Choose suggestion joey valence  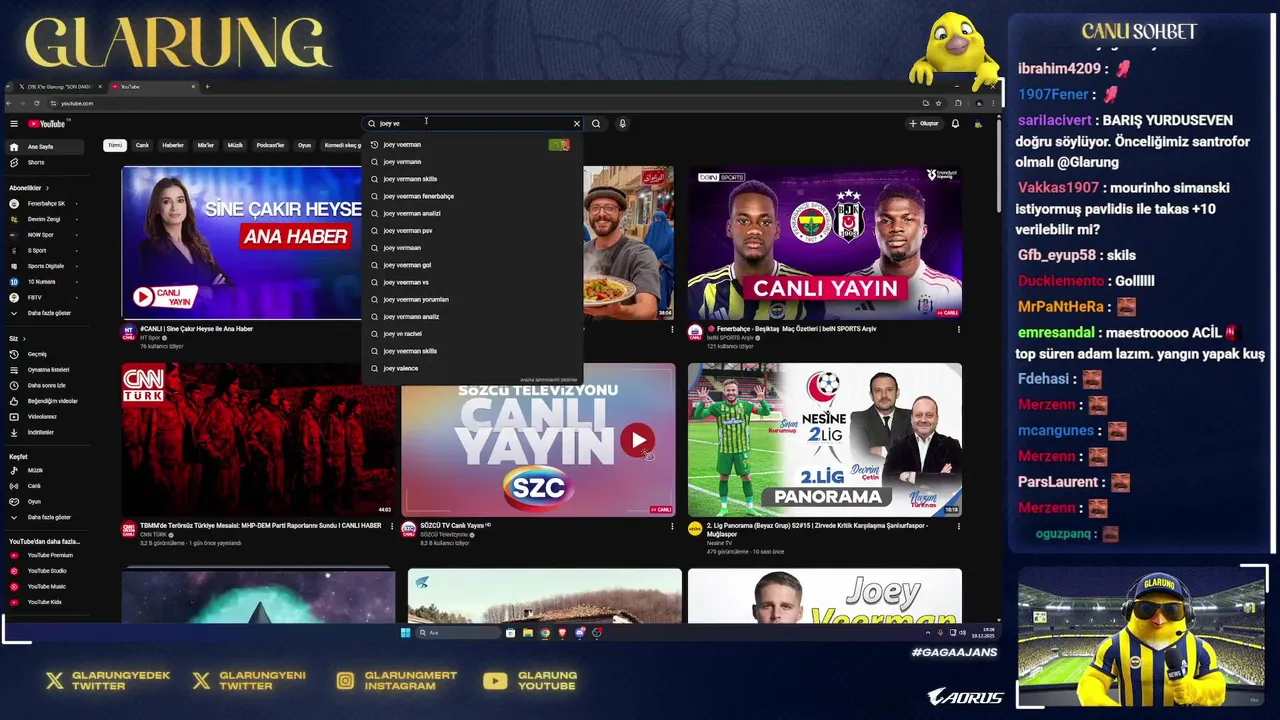click(x=472, y=368)
